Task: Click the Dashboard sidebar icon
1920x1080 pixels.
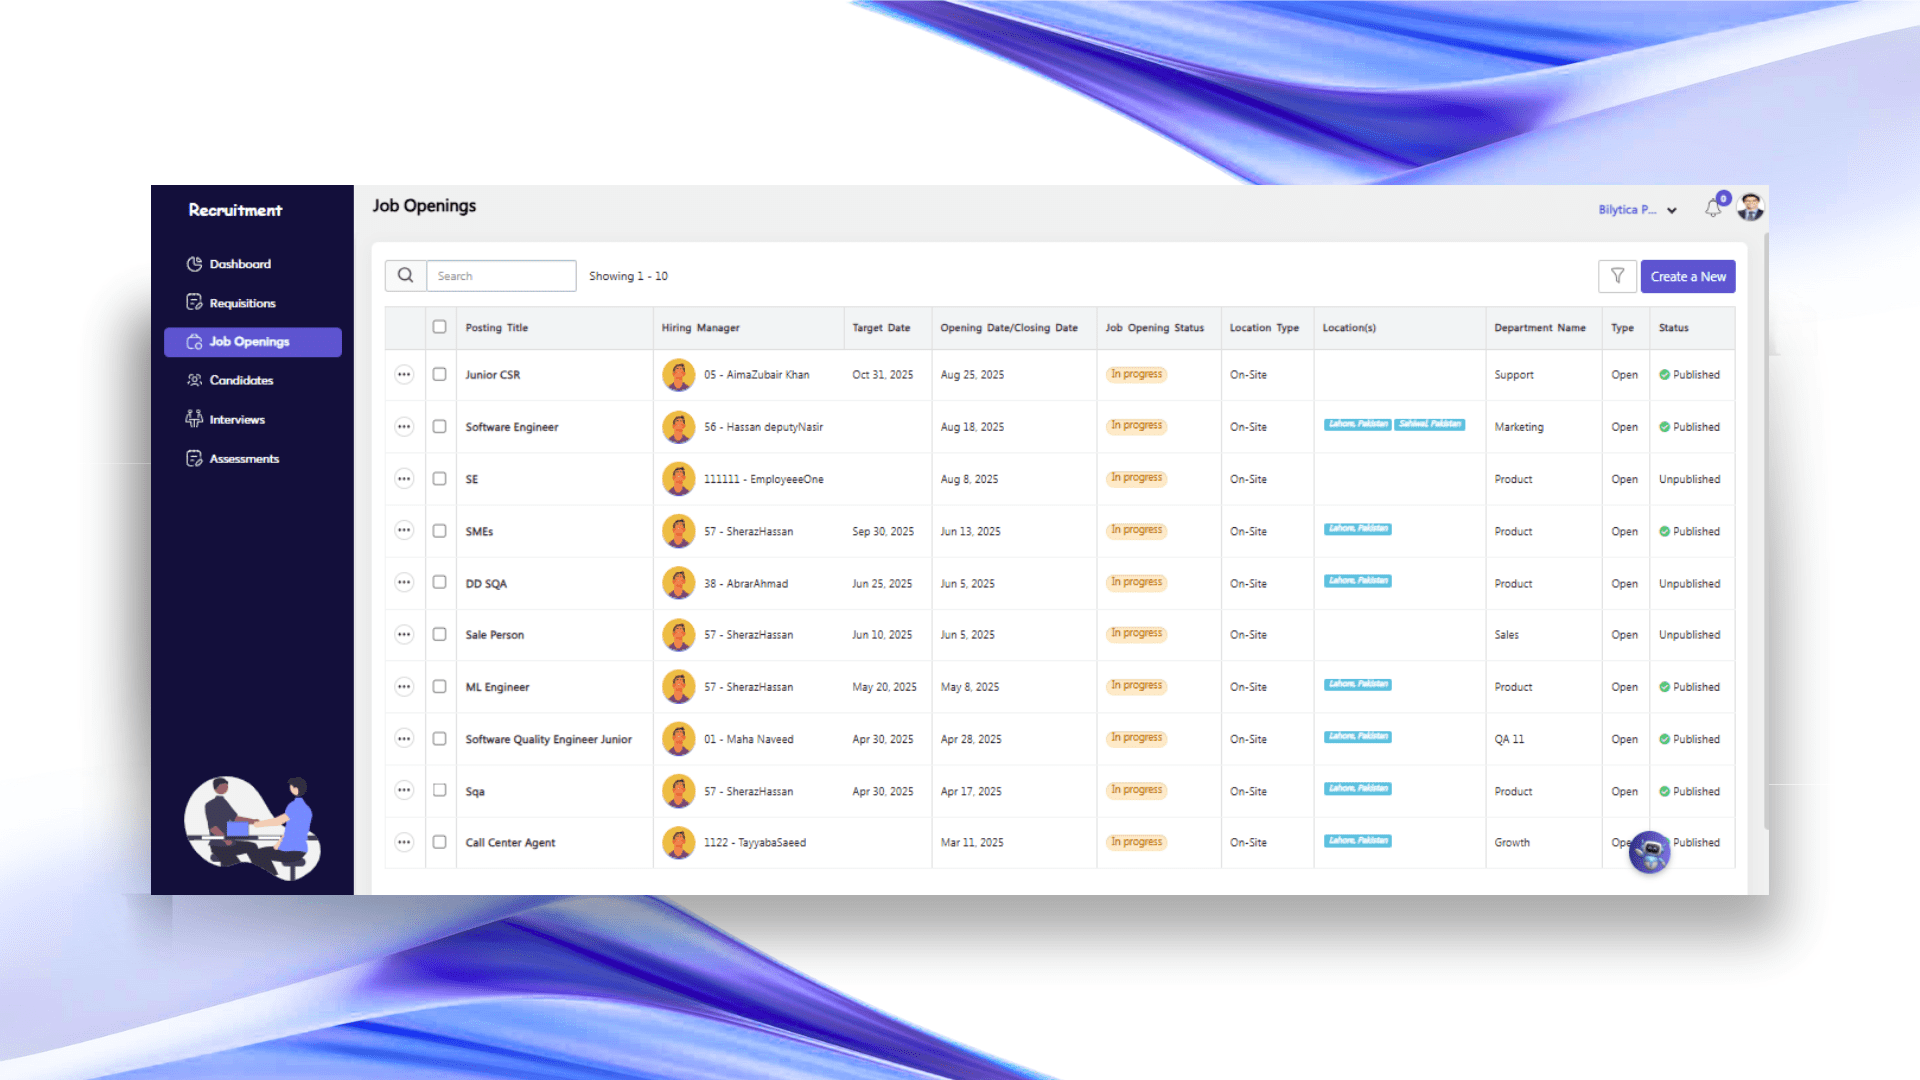Action: point(194,264)
